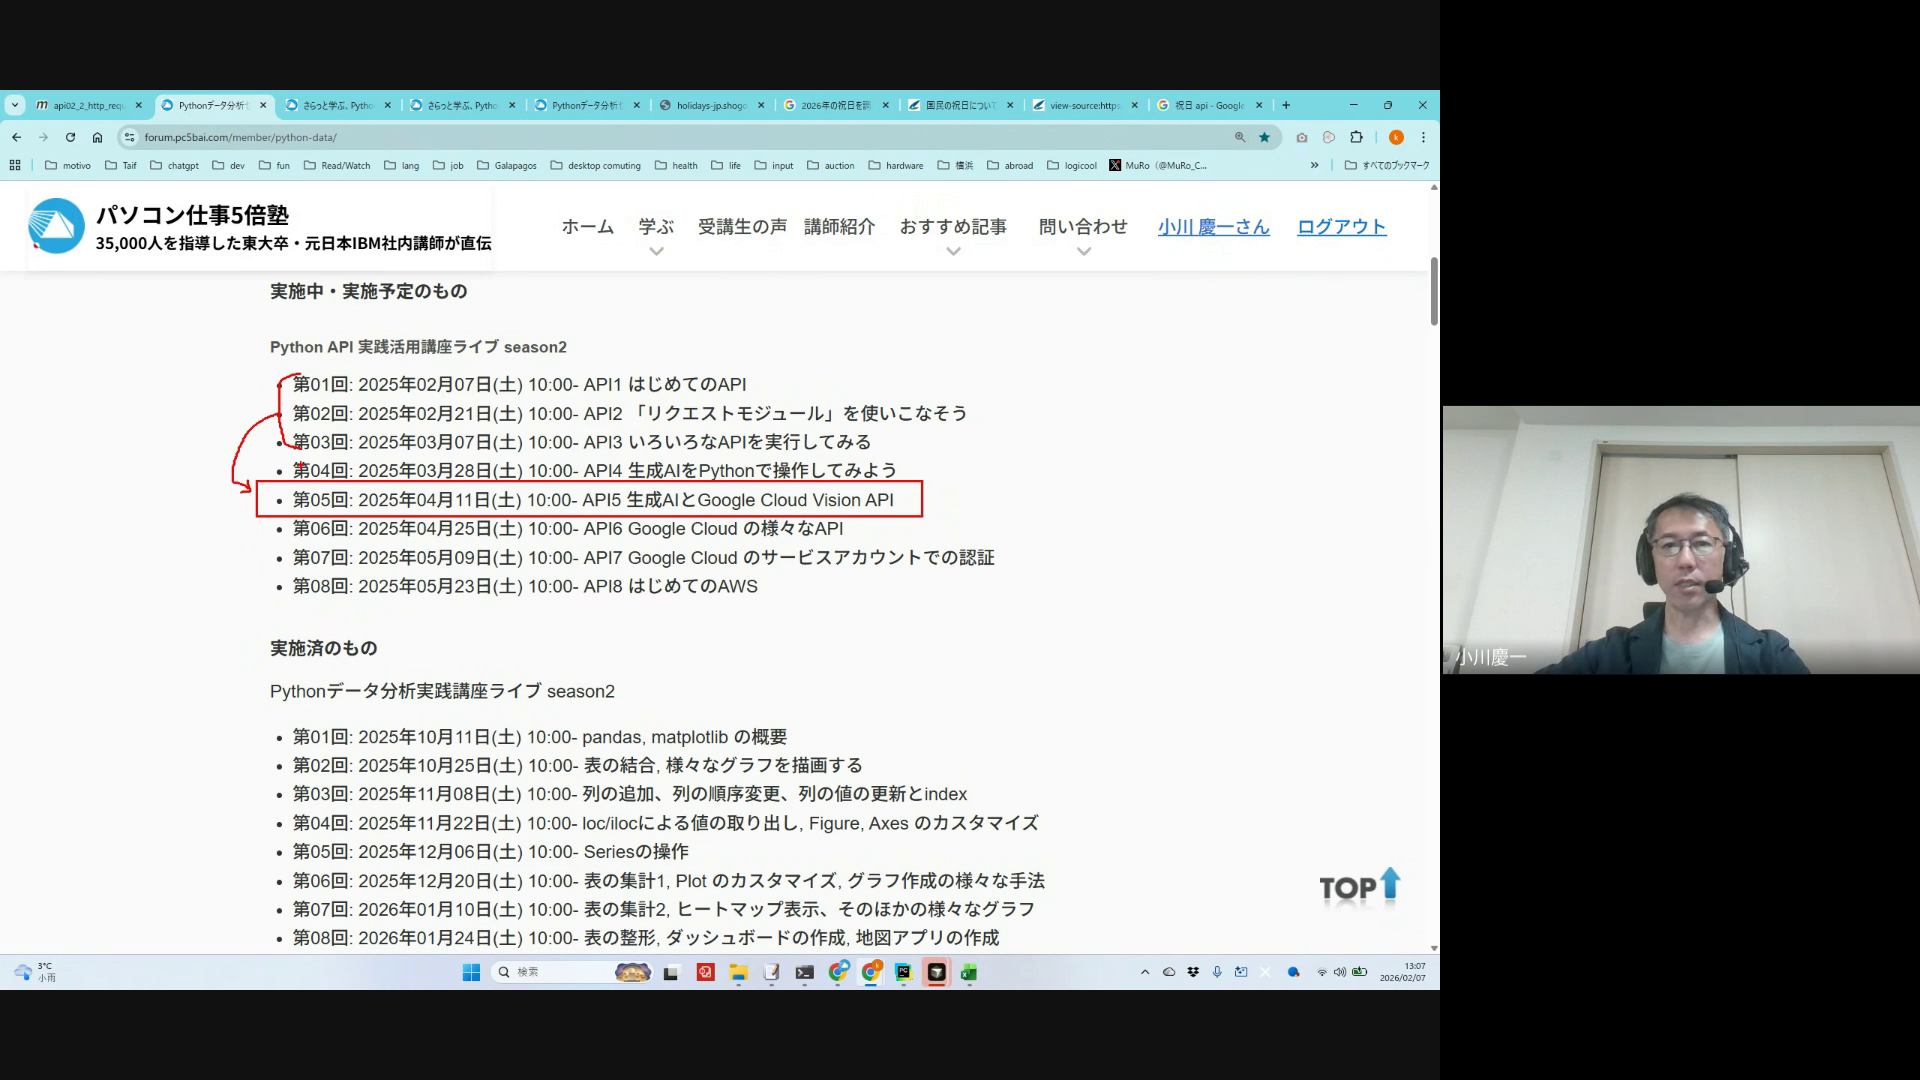Click the browser home icon
This screenshot has width=1920, height=1080.
click(x=97, y=137)
